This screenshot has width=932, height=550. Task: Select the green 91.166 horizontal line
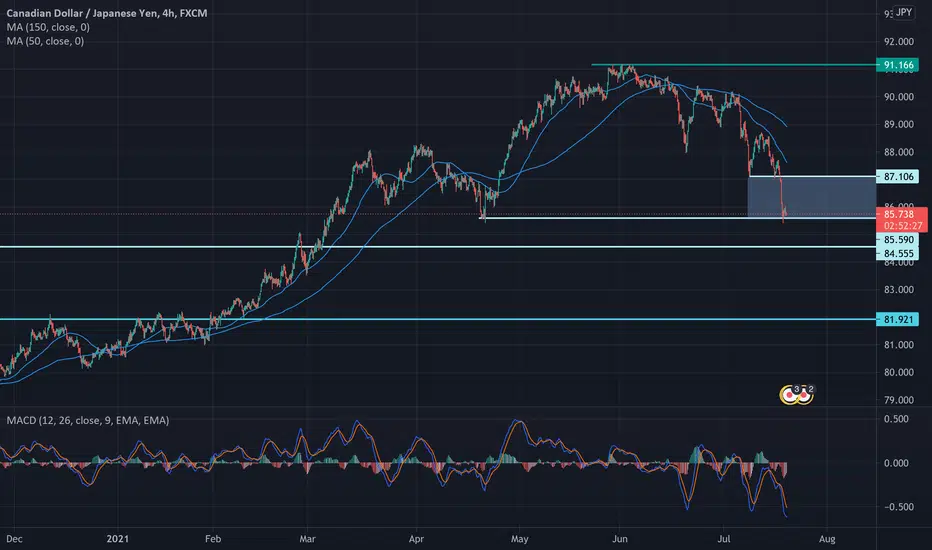pos(733,65)
